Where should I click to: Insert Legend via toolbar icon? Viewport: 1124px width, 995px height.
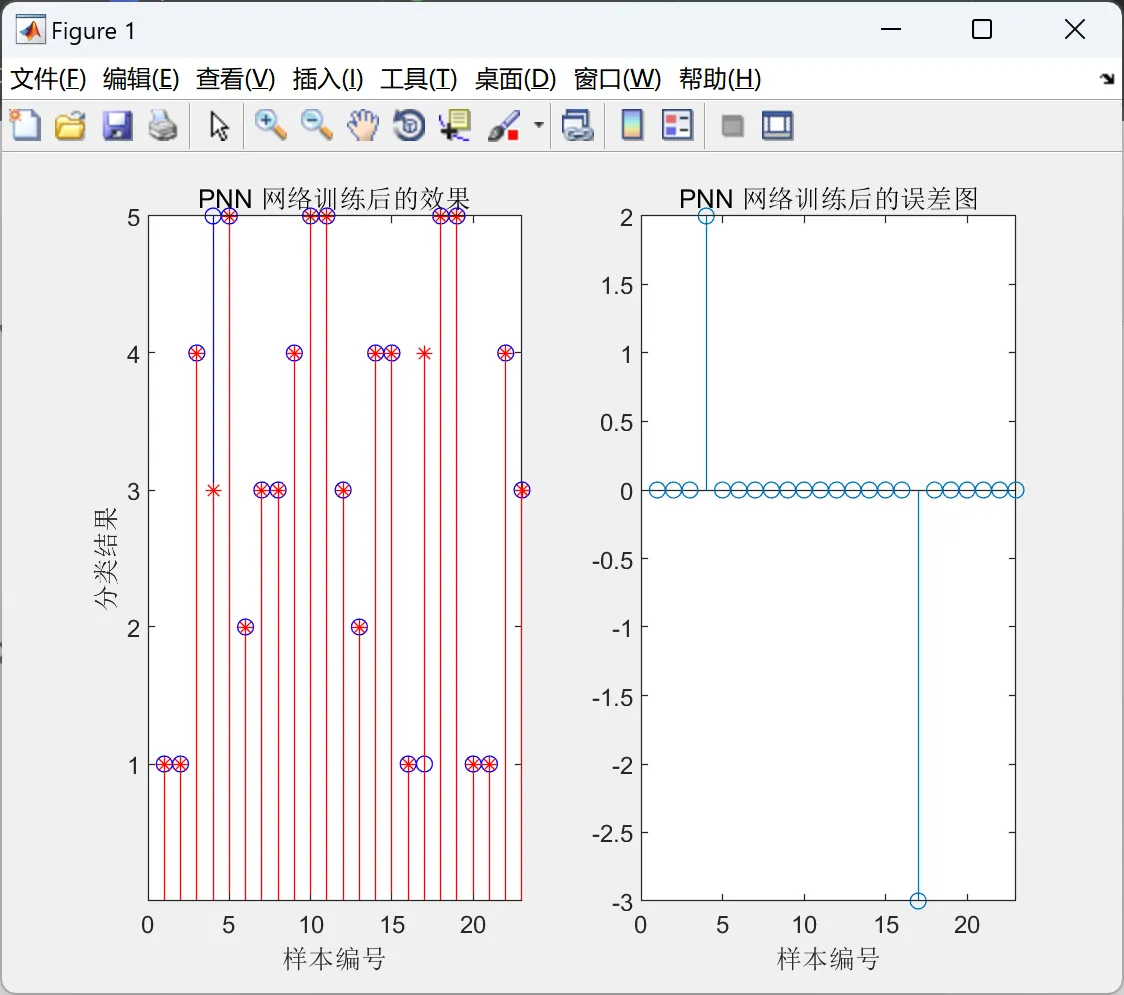click(x=677, y=125)
